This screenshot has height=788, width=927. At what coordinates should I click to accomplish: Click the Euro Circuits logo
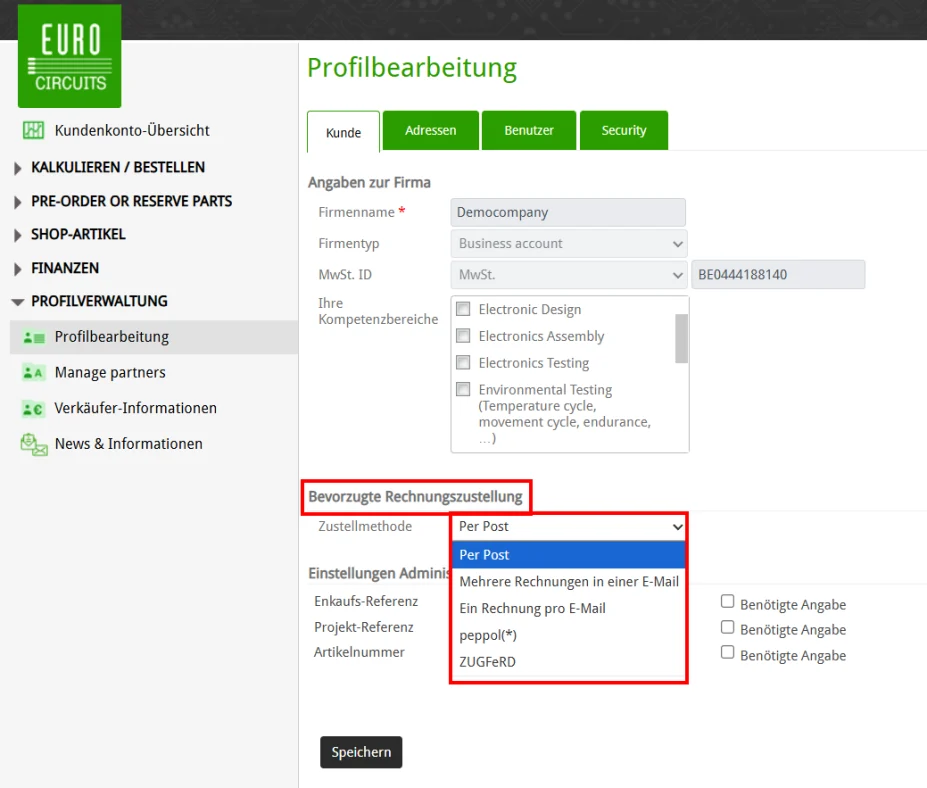[x=69, y=56]
